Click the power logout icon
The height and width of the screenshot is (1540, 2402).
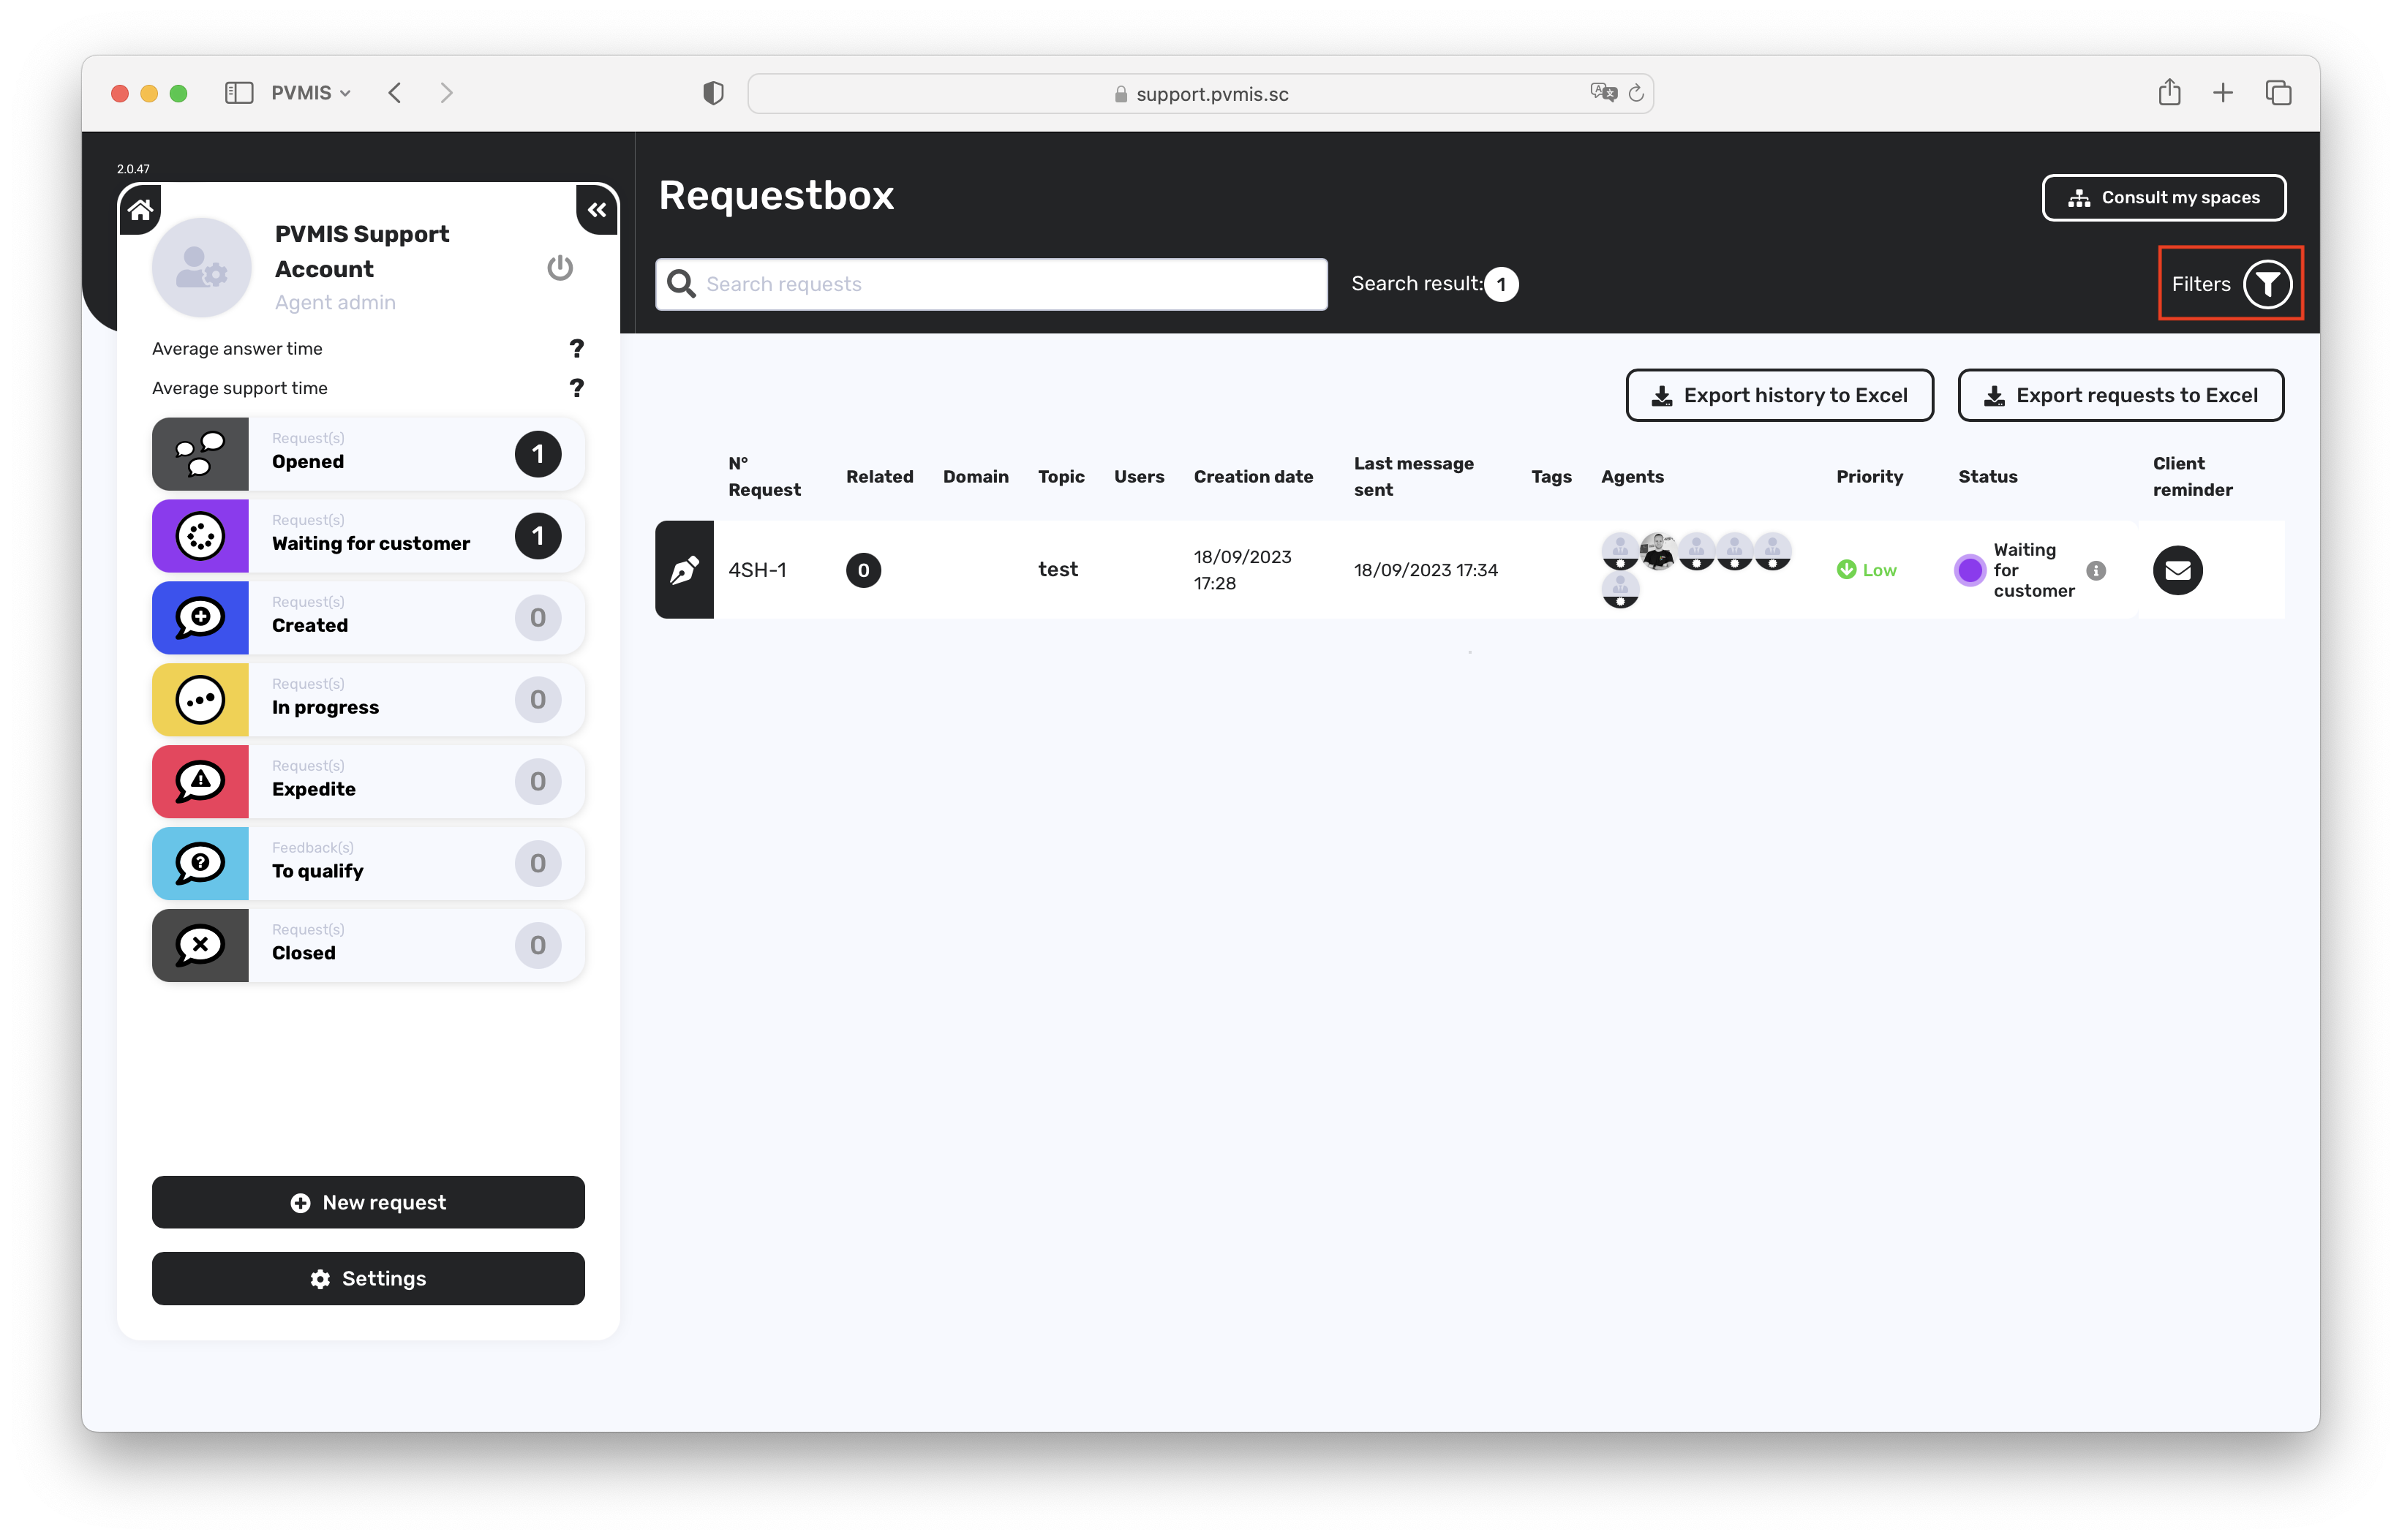coord(560,268)
